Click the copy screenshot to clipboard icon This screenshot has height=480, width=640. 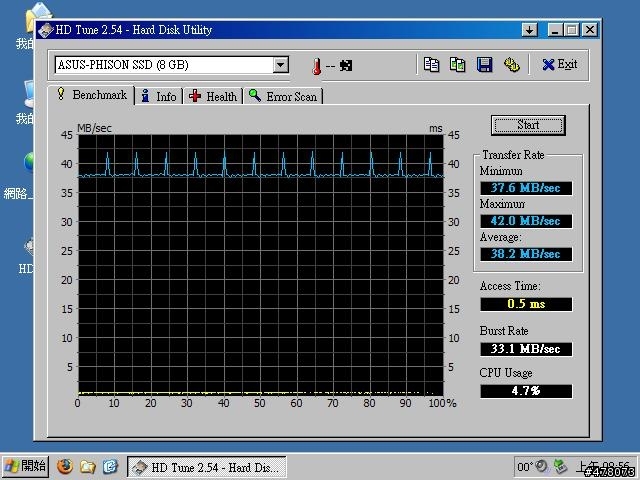tap(457, 64)
